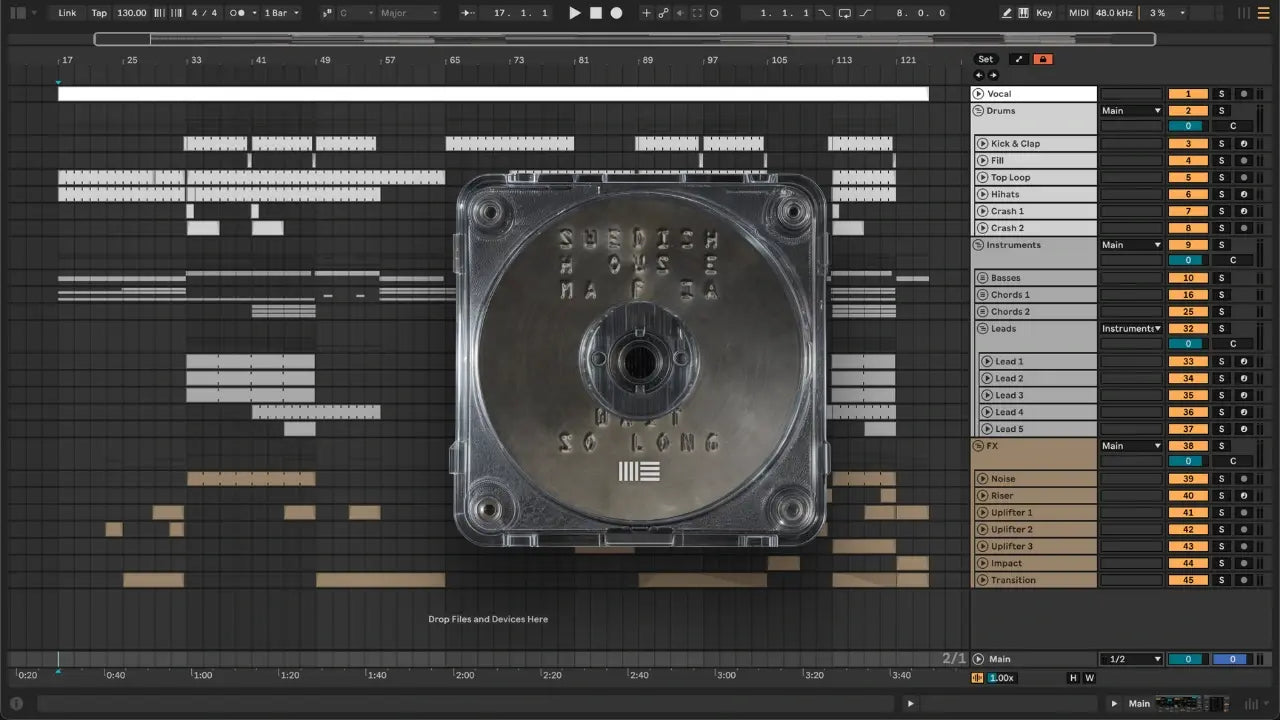
Task: Solo the Vocal track
Action: click(1220, 94)
